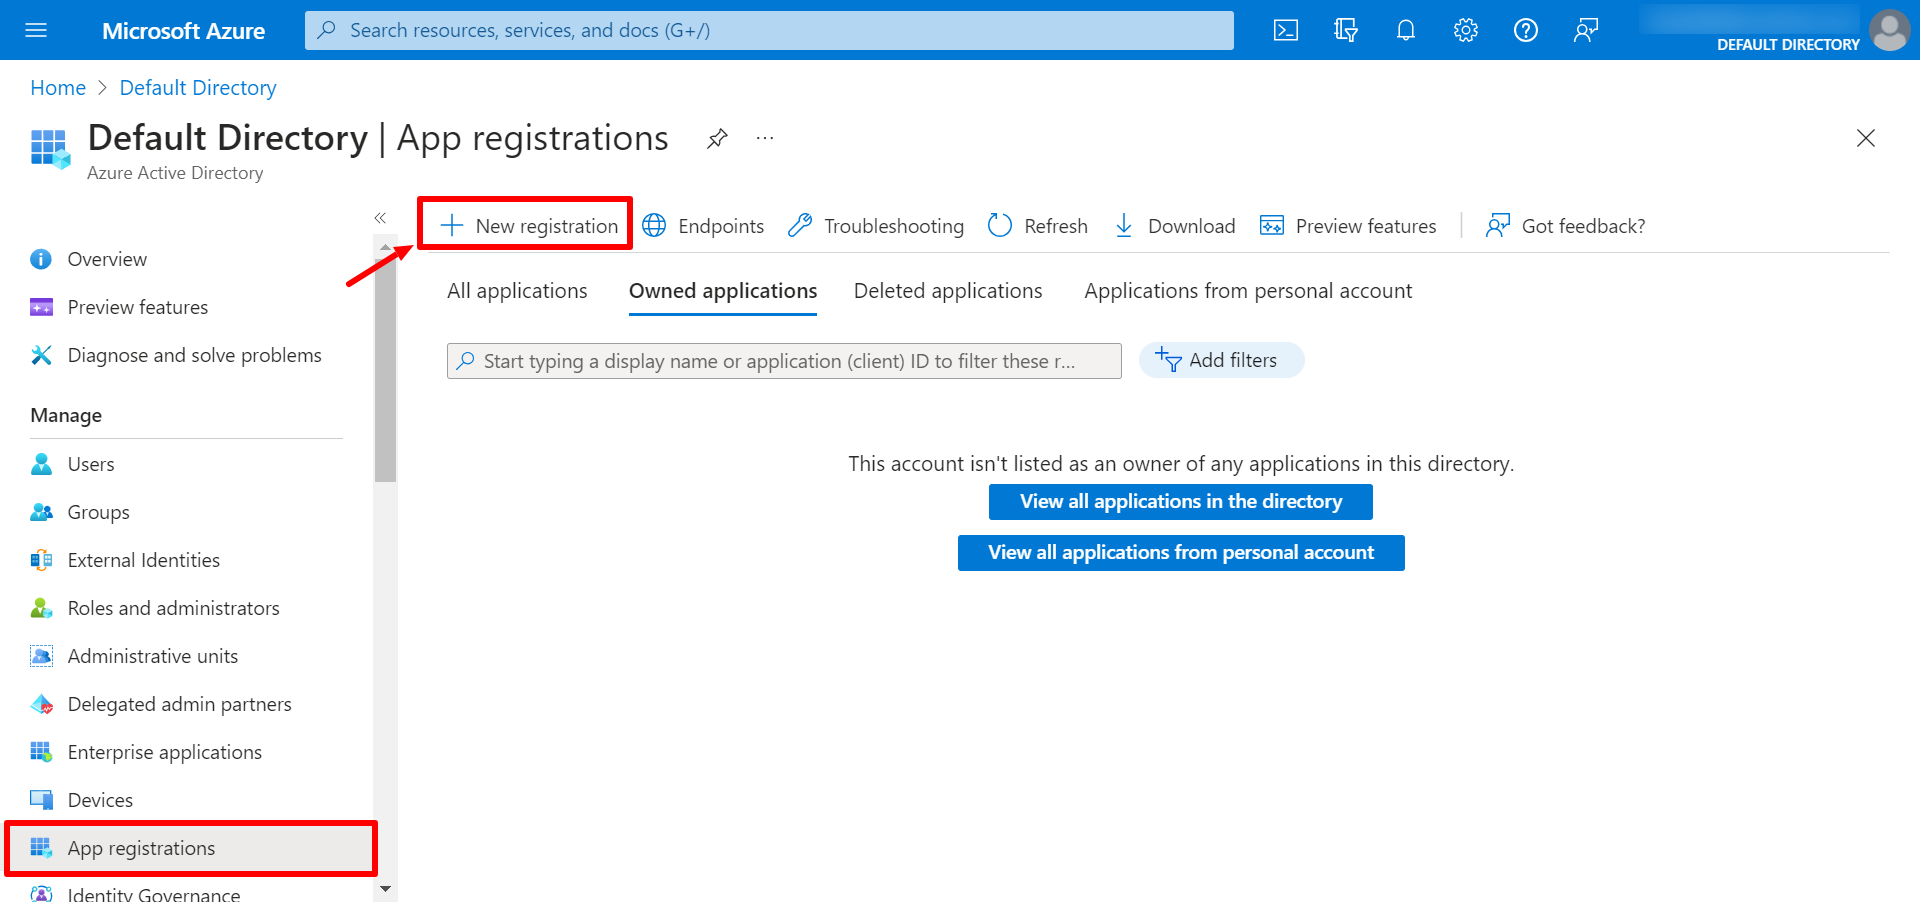Open Directories and subscriptions filter icon
Screen dimensions: 1920x902
click(1346, 30)
